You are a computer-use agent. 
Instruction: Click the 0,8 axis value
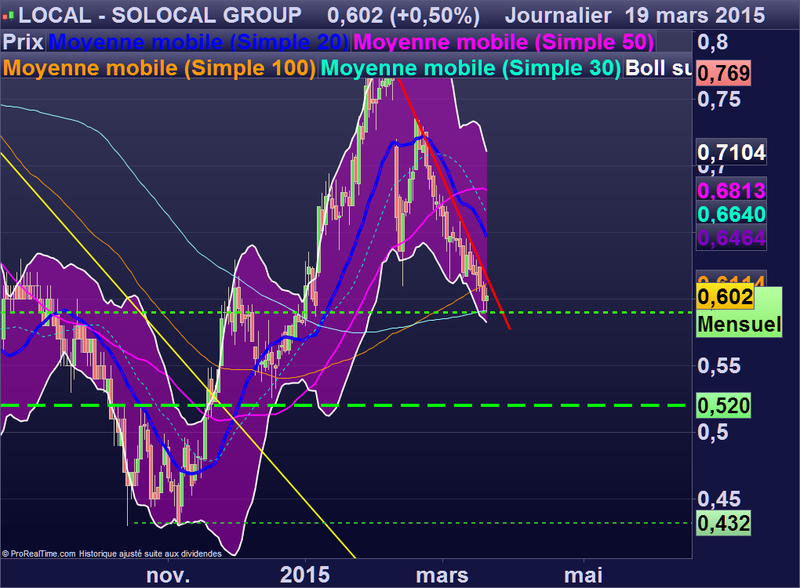(x=713, y=42)
